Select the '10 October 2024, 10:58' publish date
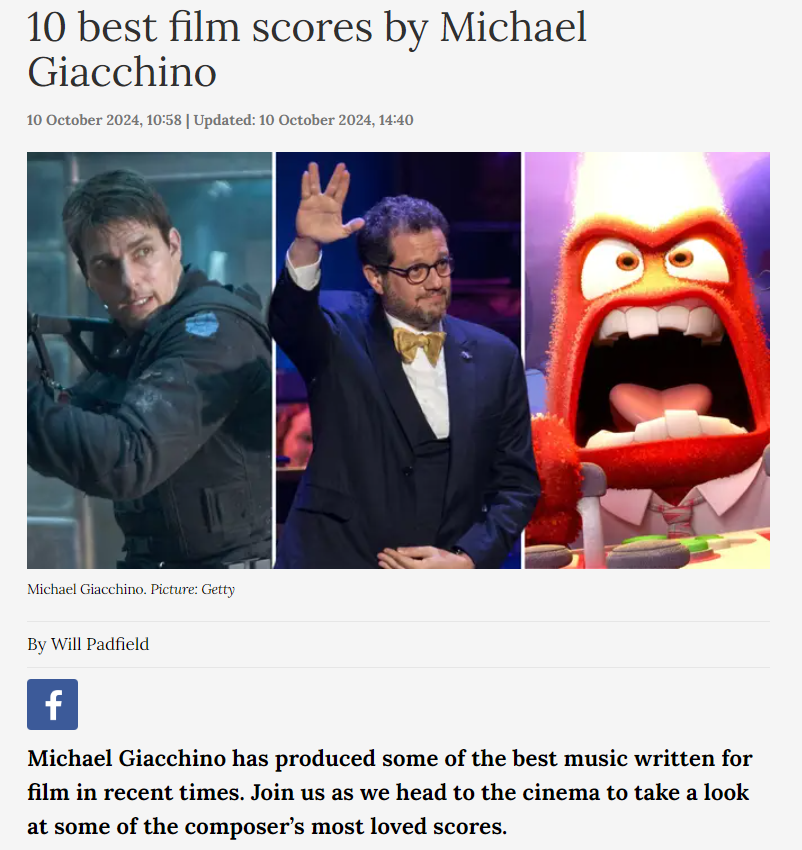The width and height of the screenshot is (802, 850). pyautogui.click(x=104, y=120)
